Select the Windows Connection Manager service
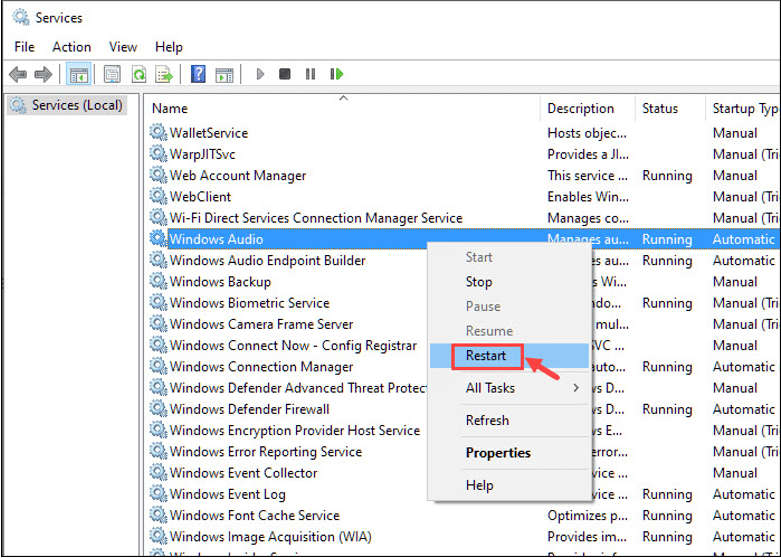Image resolution: width=781 pixels, height=558 pixels. tap(261, 367)
